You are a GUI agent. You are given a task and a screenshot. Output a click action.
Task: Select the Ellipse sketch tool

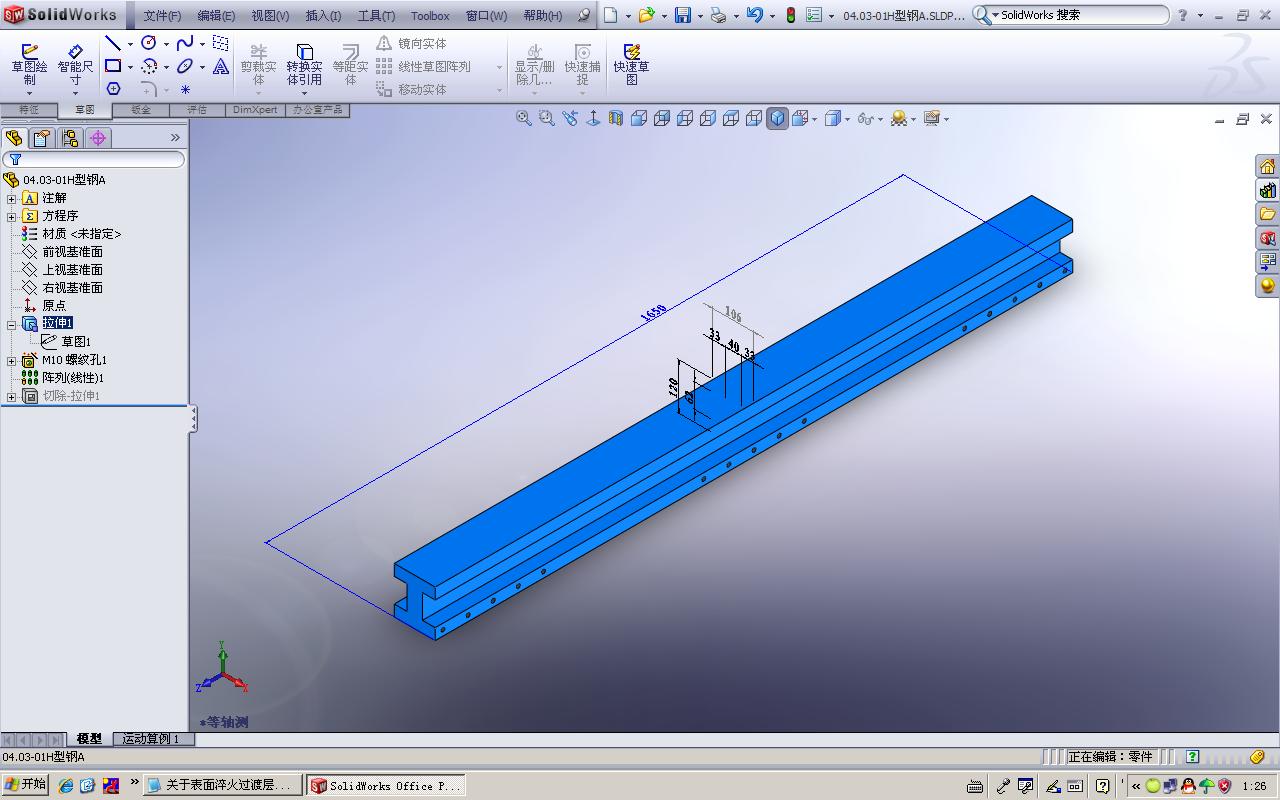(x=185, y=67)
